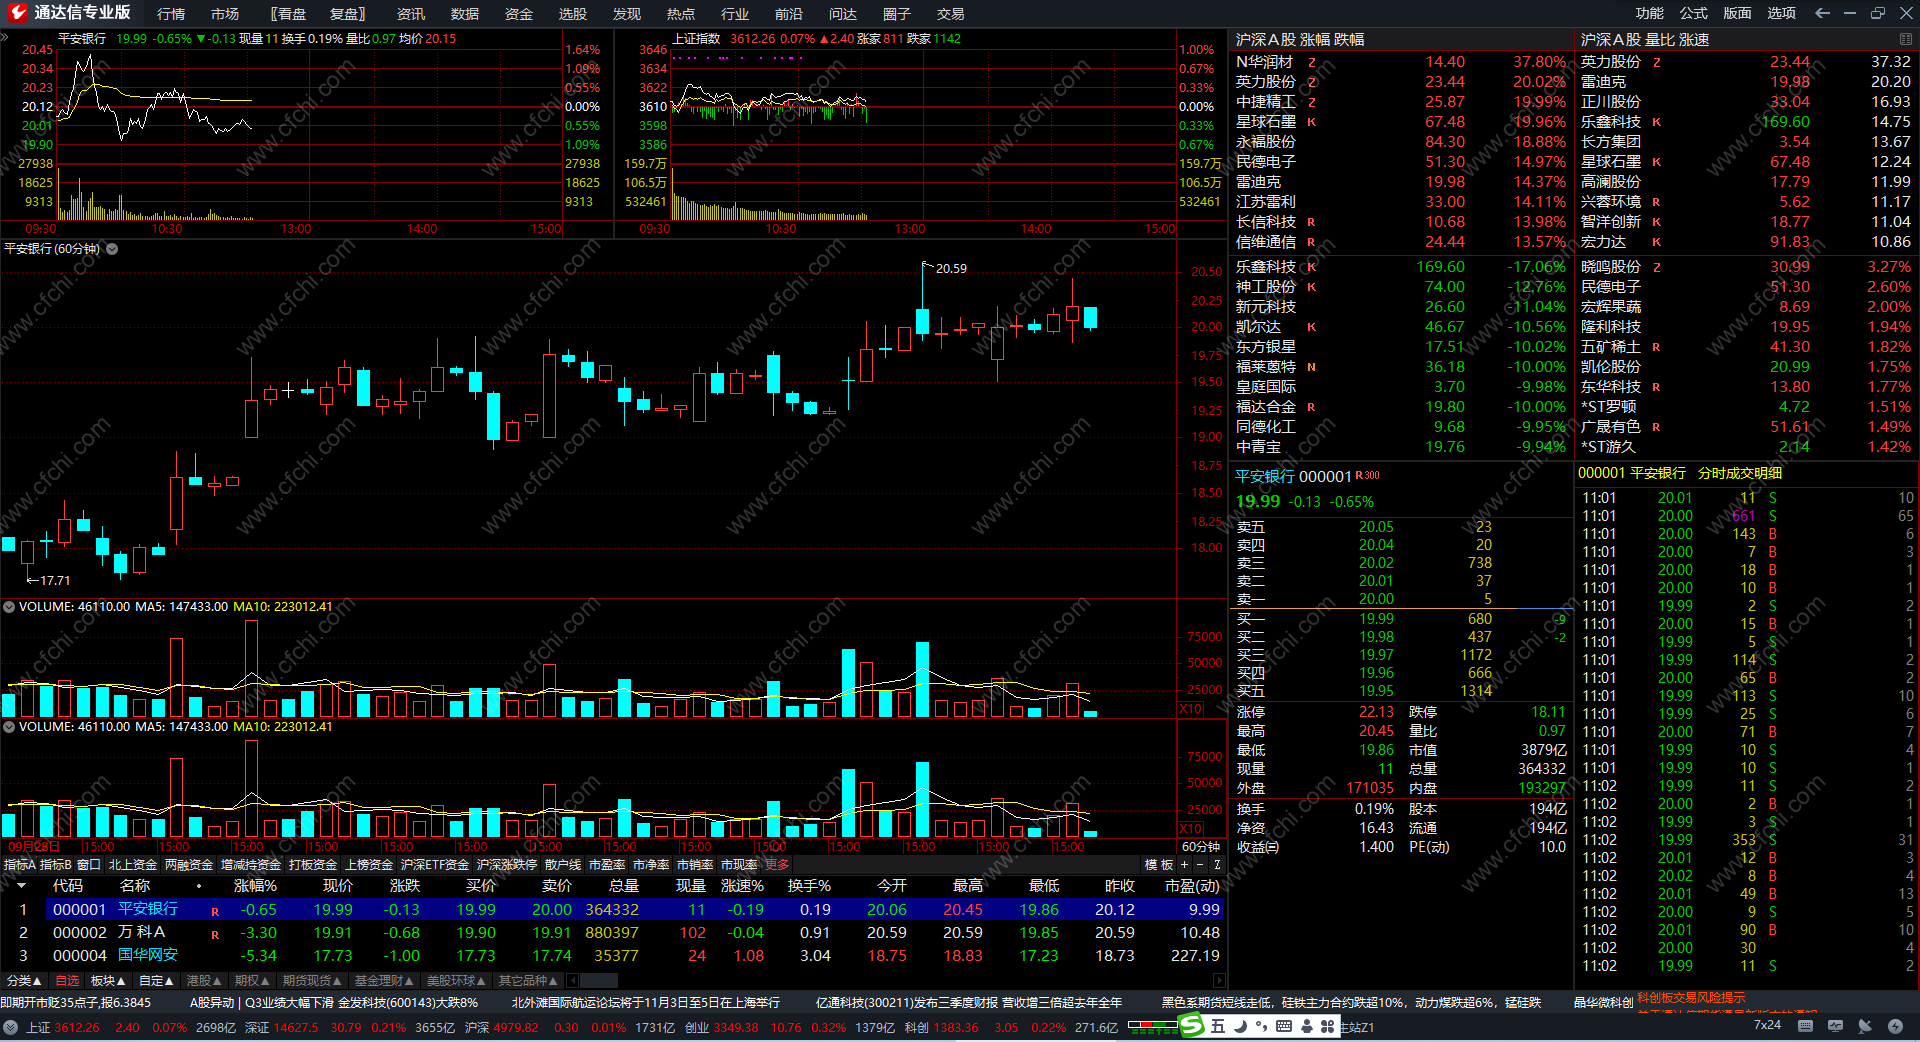1920x1042 pixels.
Task: Click 乐鑫科技 in the decliners list
Action: [1265, 267]
